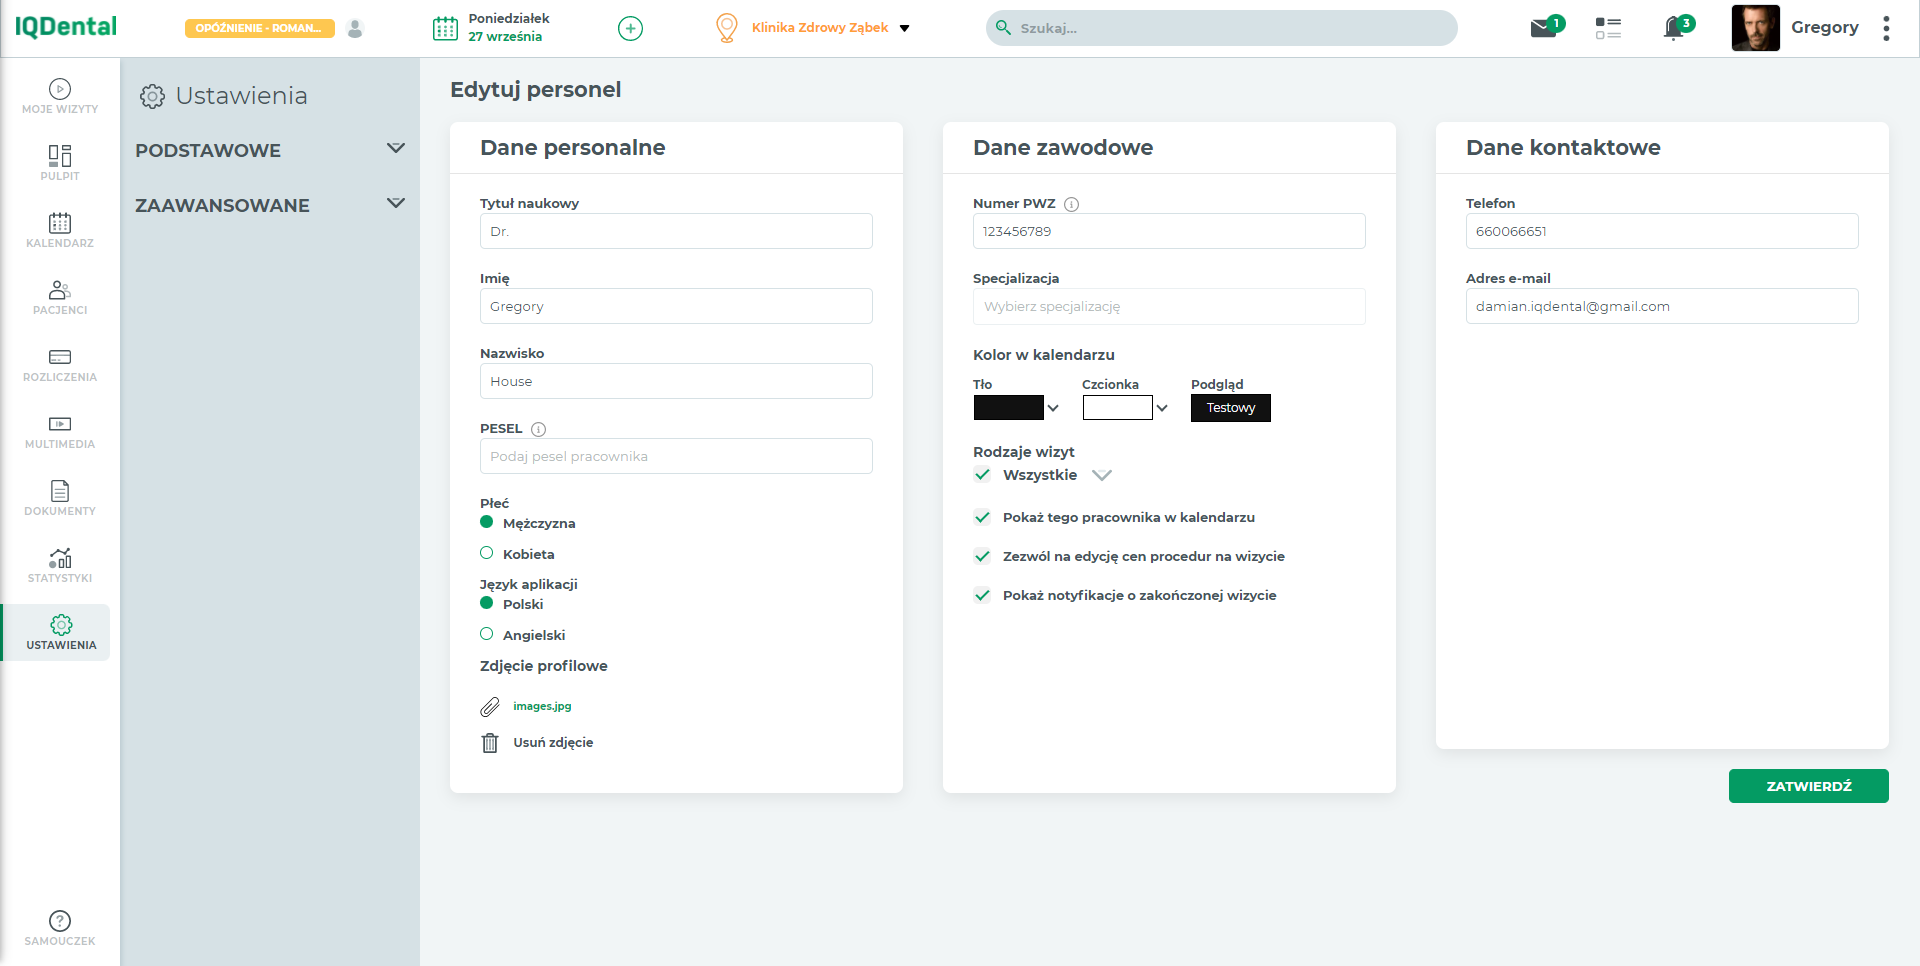The width and height of the screenshot is (1920, 966).
Task: Click Poniedziałek 27 września date text
Action: [x=509, y=27]
